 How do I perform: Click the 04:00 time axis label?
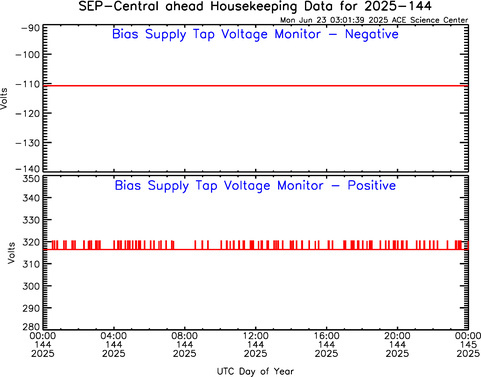[x=114, y=336]
